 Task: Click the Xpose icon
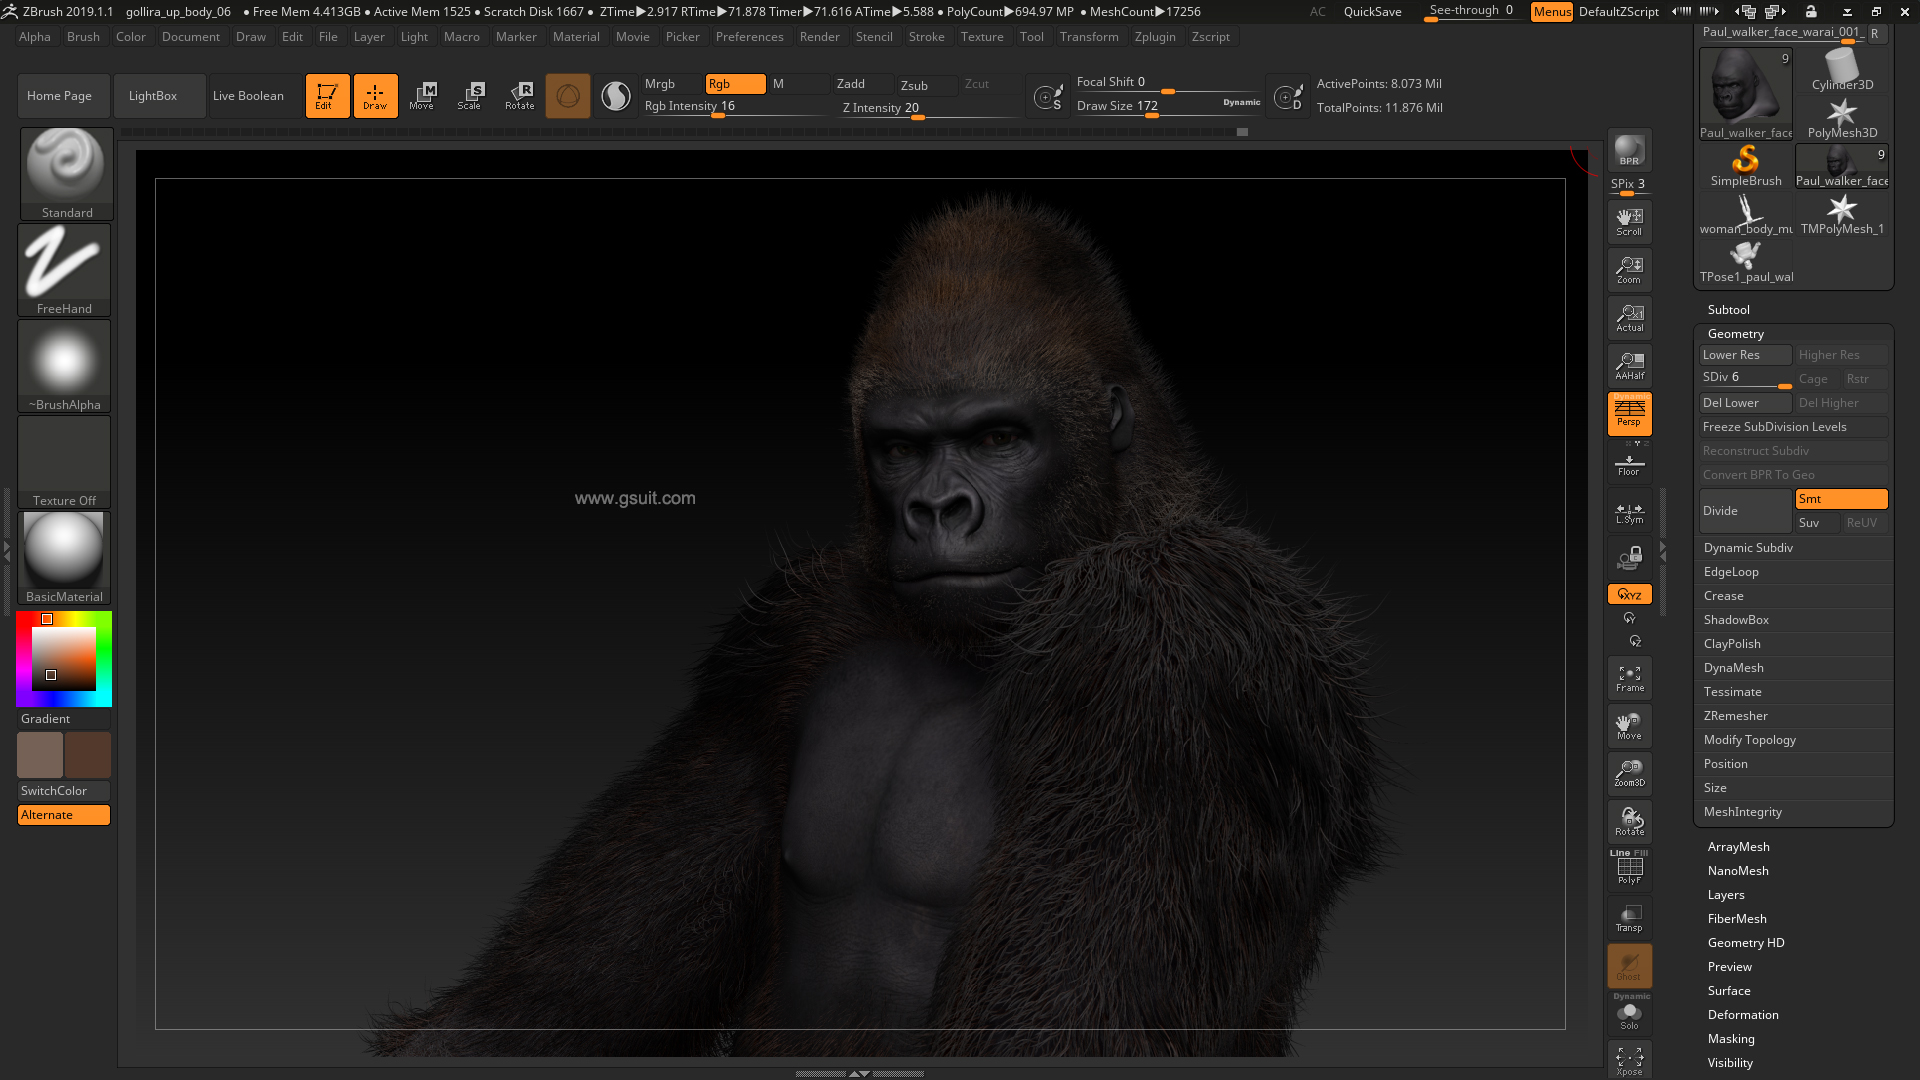(x=1629, y=1061)
